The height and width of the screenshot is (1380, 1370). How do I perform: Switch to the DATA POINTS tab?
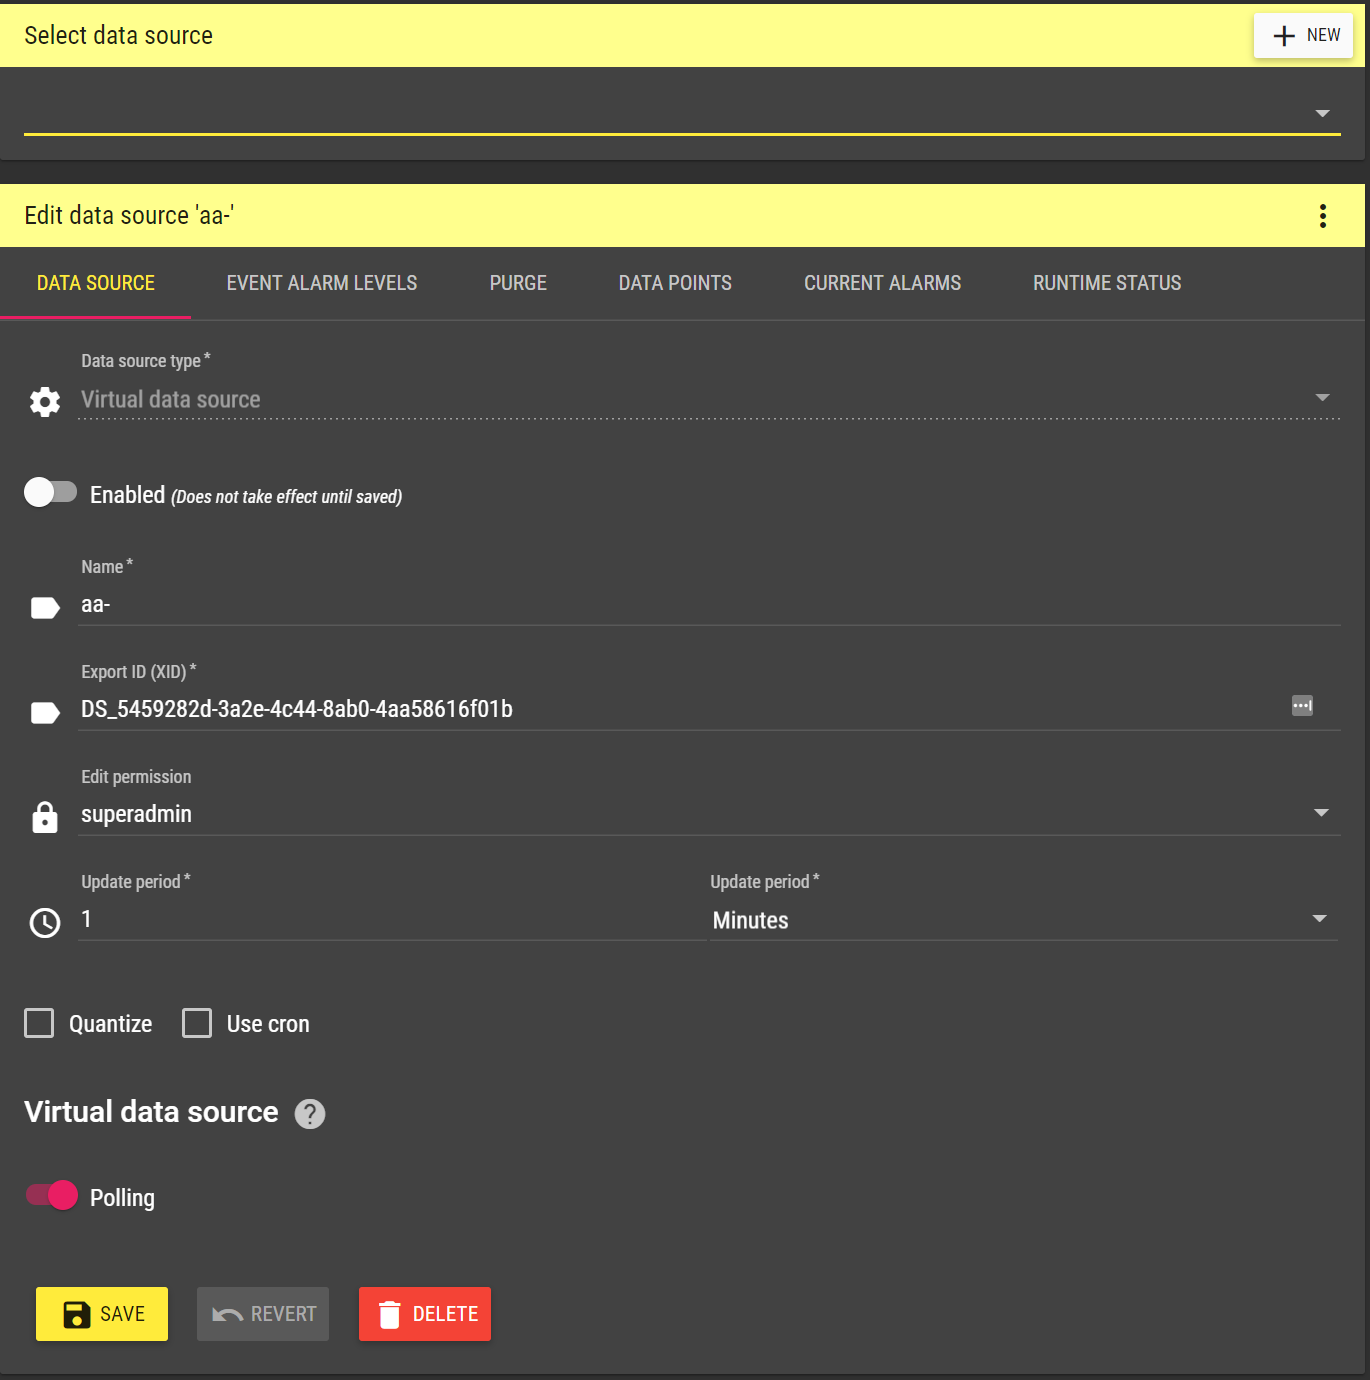675,283
